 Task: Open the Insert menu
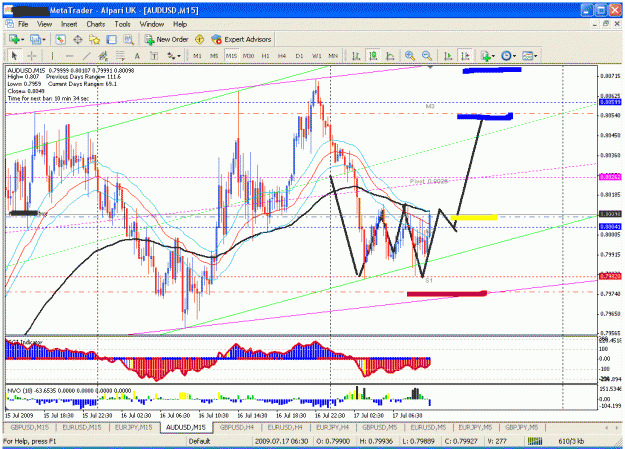[x=69, y=24]
